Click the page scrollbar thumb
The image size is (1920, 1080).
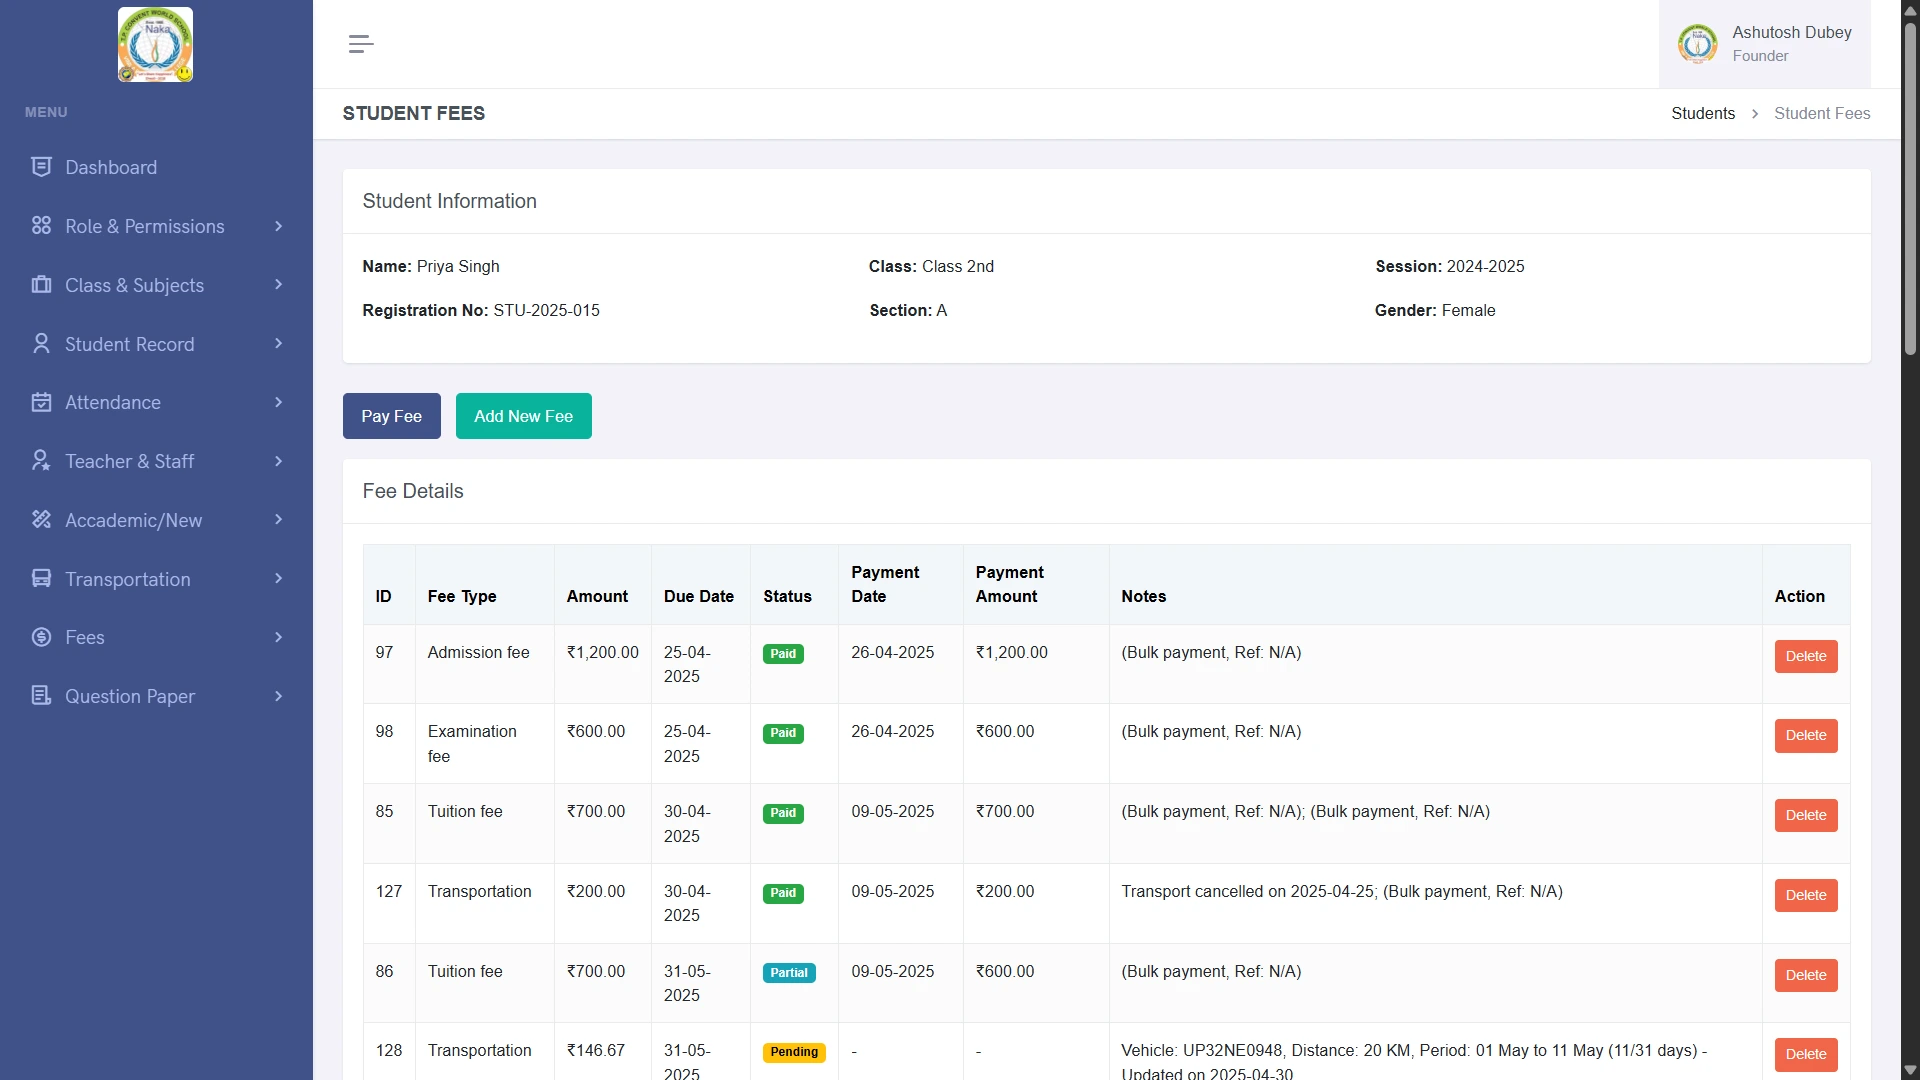[x=1910, y=190]
